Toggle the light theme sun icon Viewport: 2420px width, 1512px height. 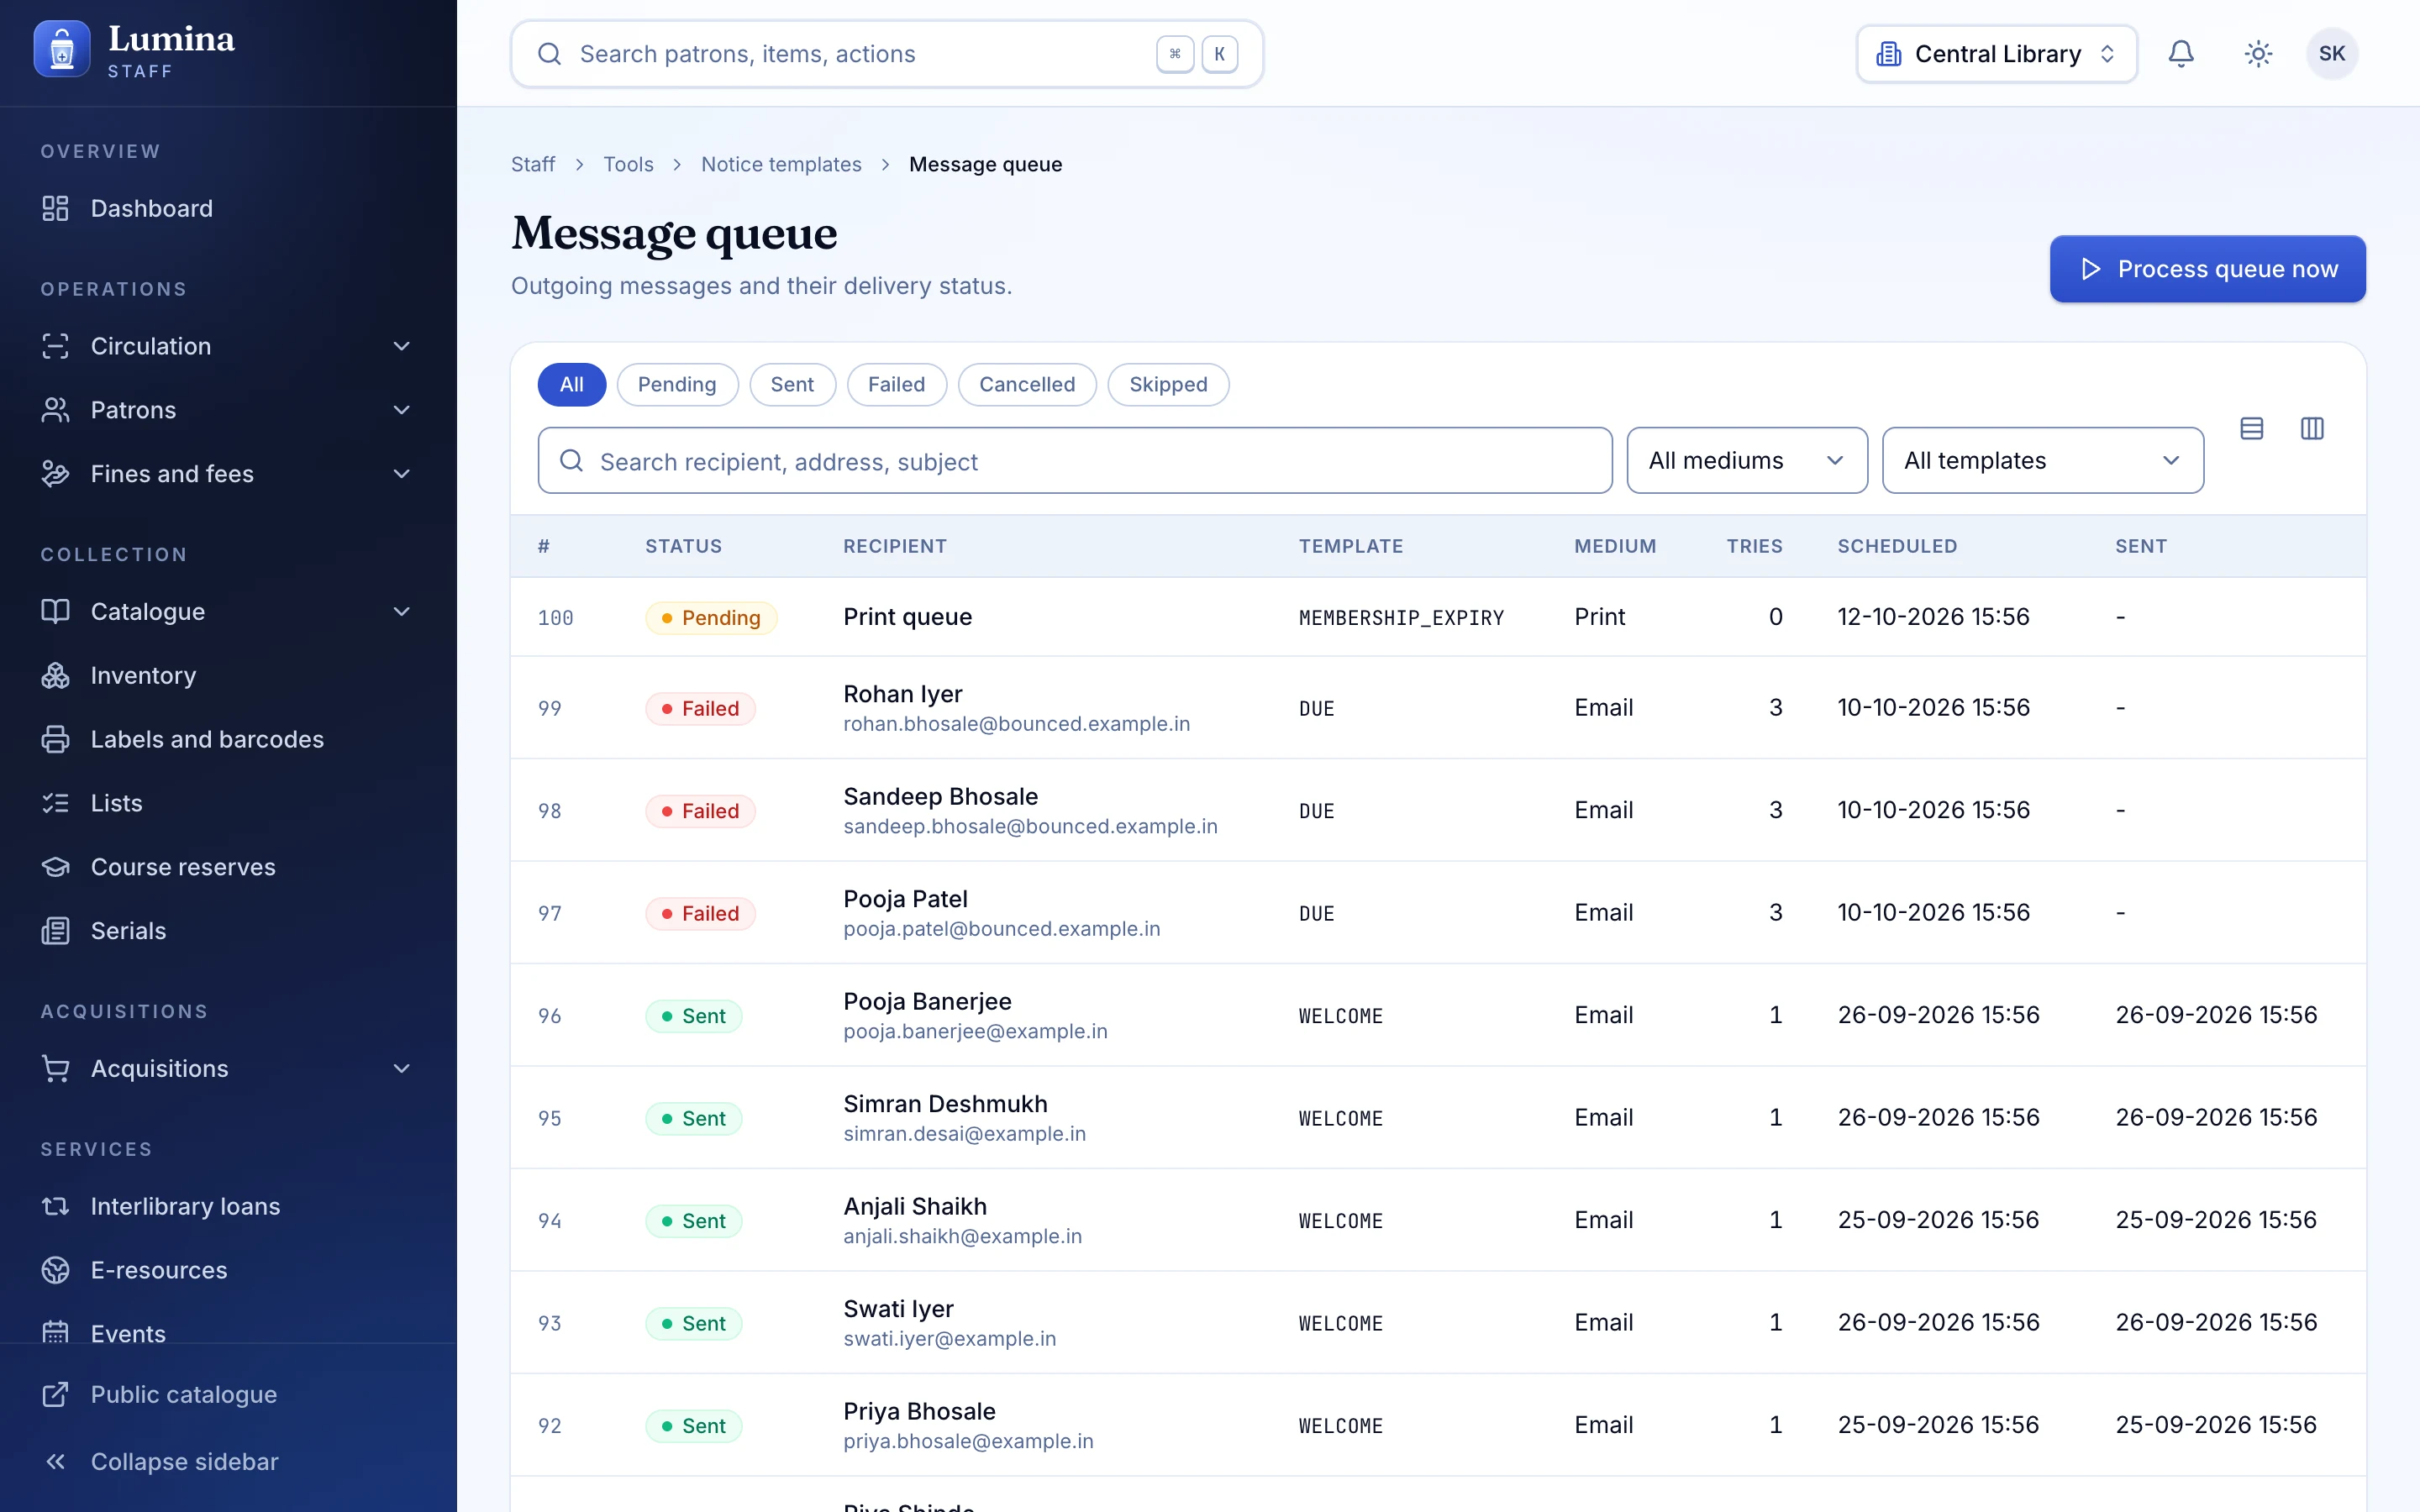2258,54
